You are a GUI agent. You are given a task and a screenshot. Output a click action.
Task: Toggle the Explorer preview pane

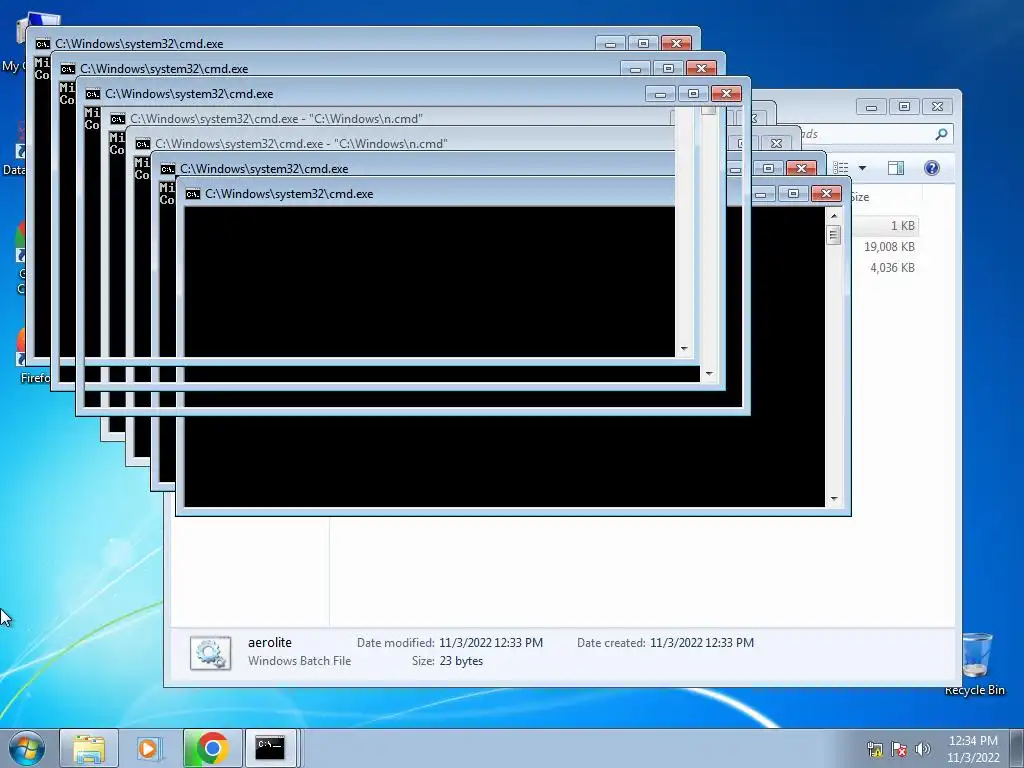point(896,168)
